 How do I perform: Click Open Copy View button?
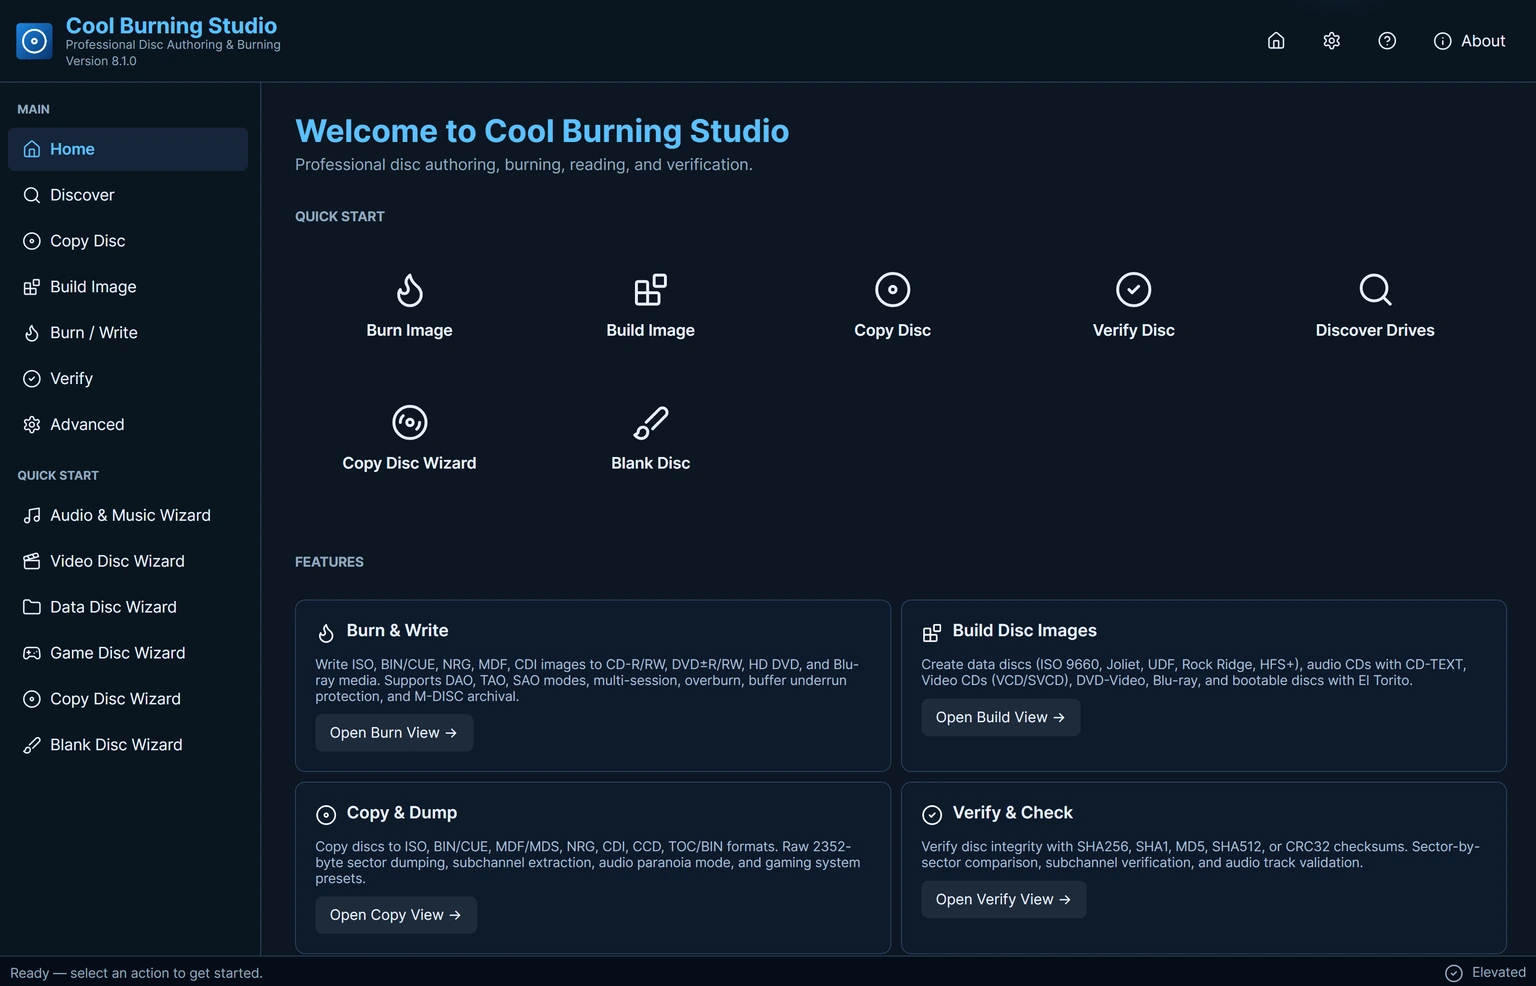[396, 915]
